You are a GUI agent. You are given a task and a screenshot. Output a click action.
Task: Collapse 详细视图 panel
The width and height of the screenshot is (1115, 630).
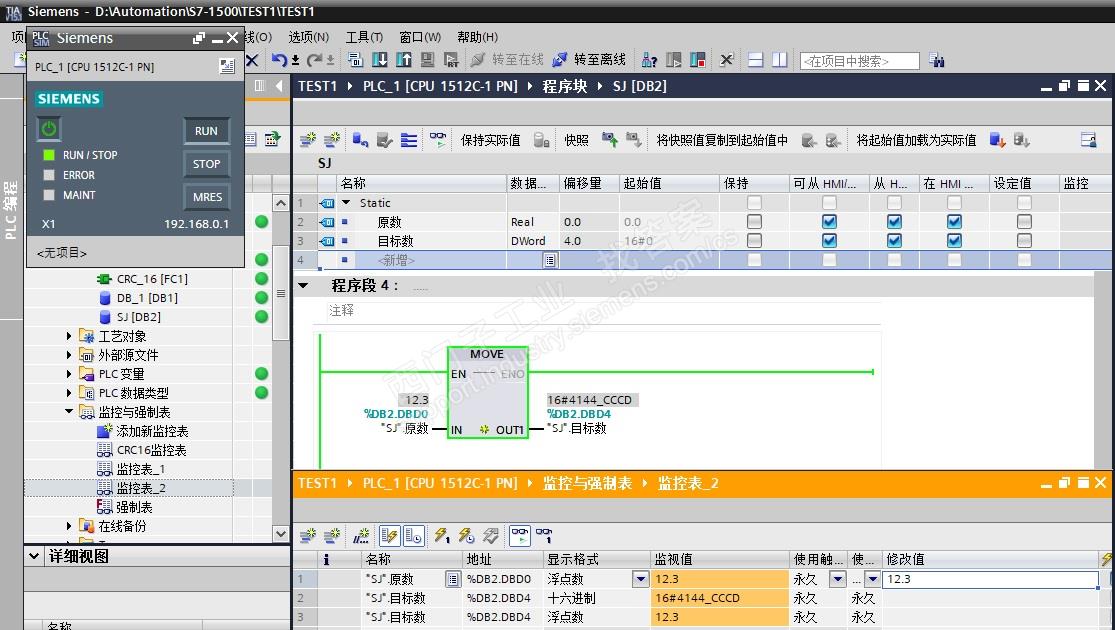tap(34, 557)
